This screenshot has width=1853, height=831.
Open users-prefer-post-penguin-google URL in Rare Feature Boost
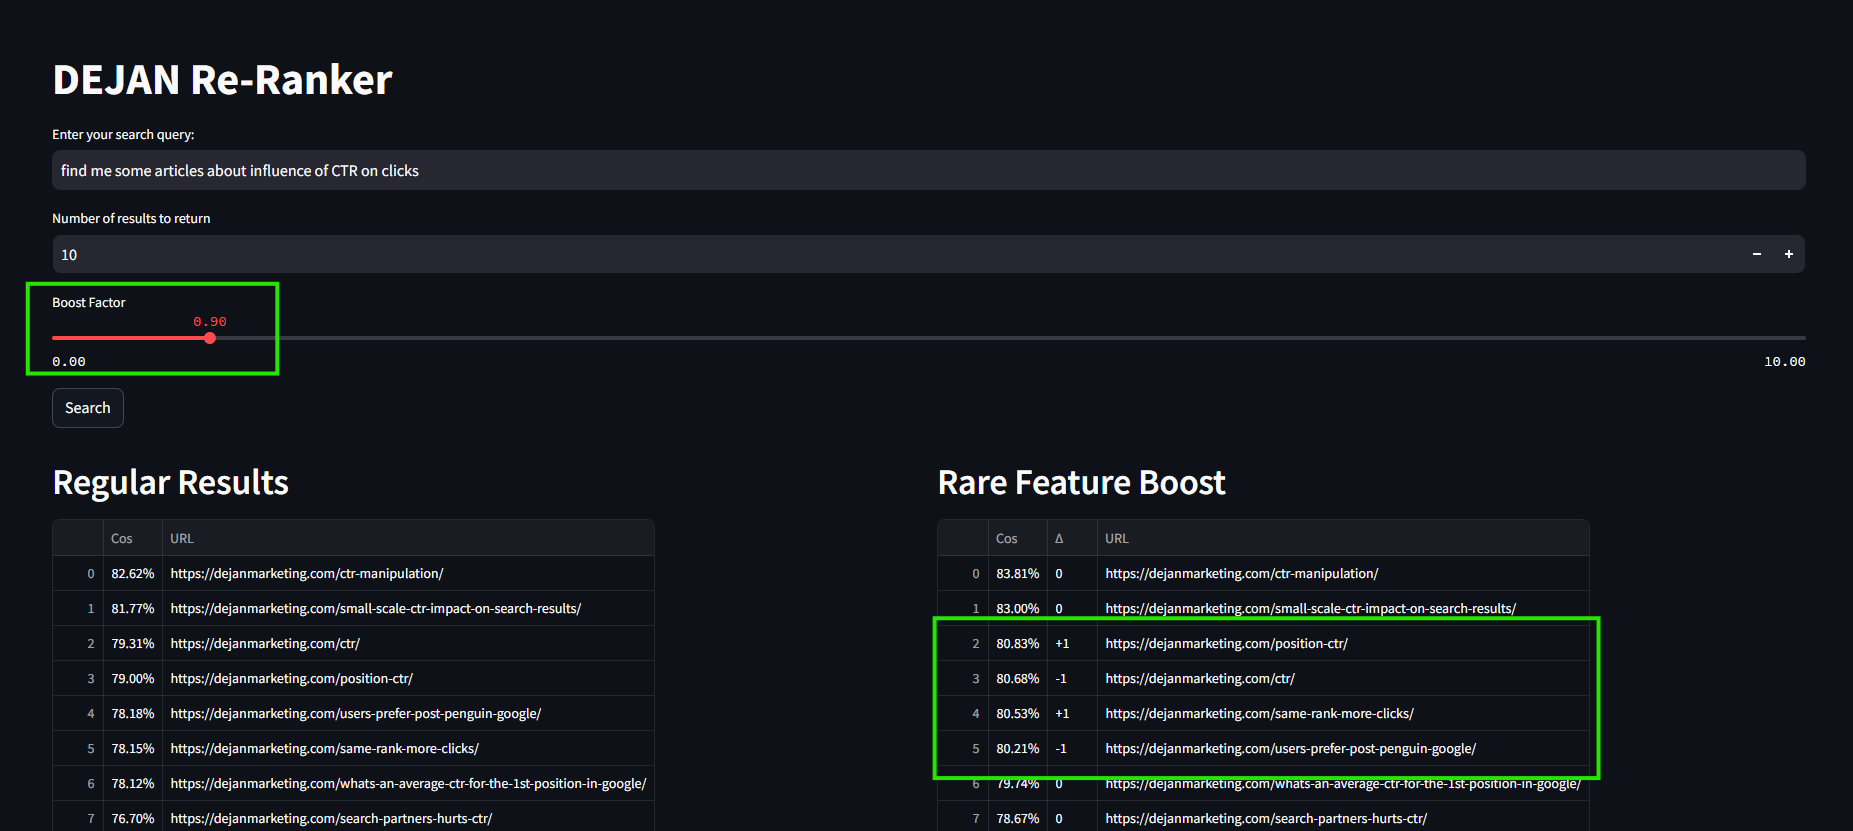(1291, 749)
